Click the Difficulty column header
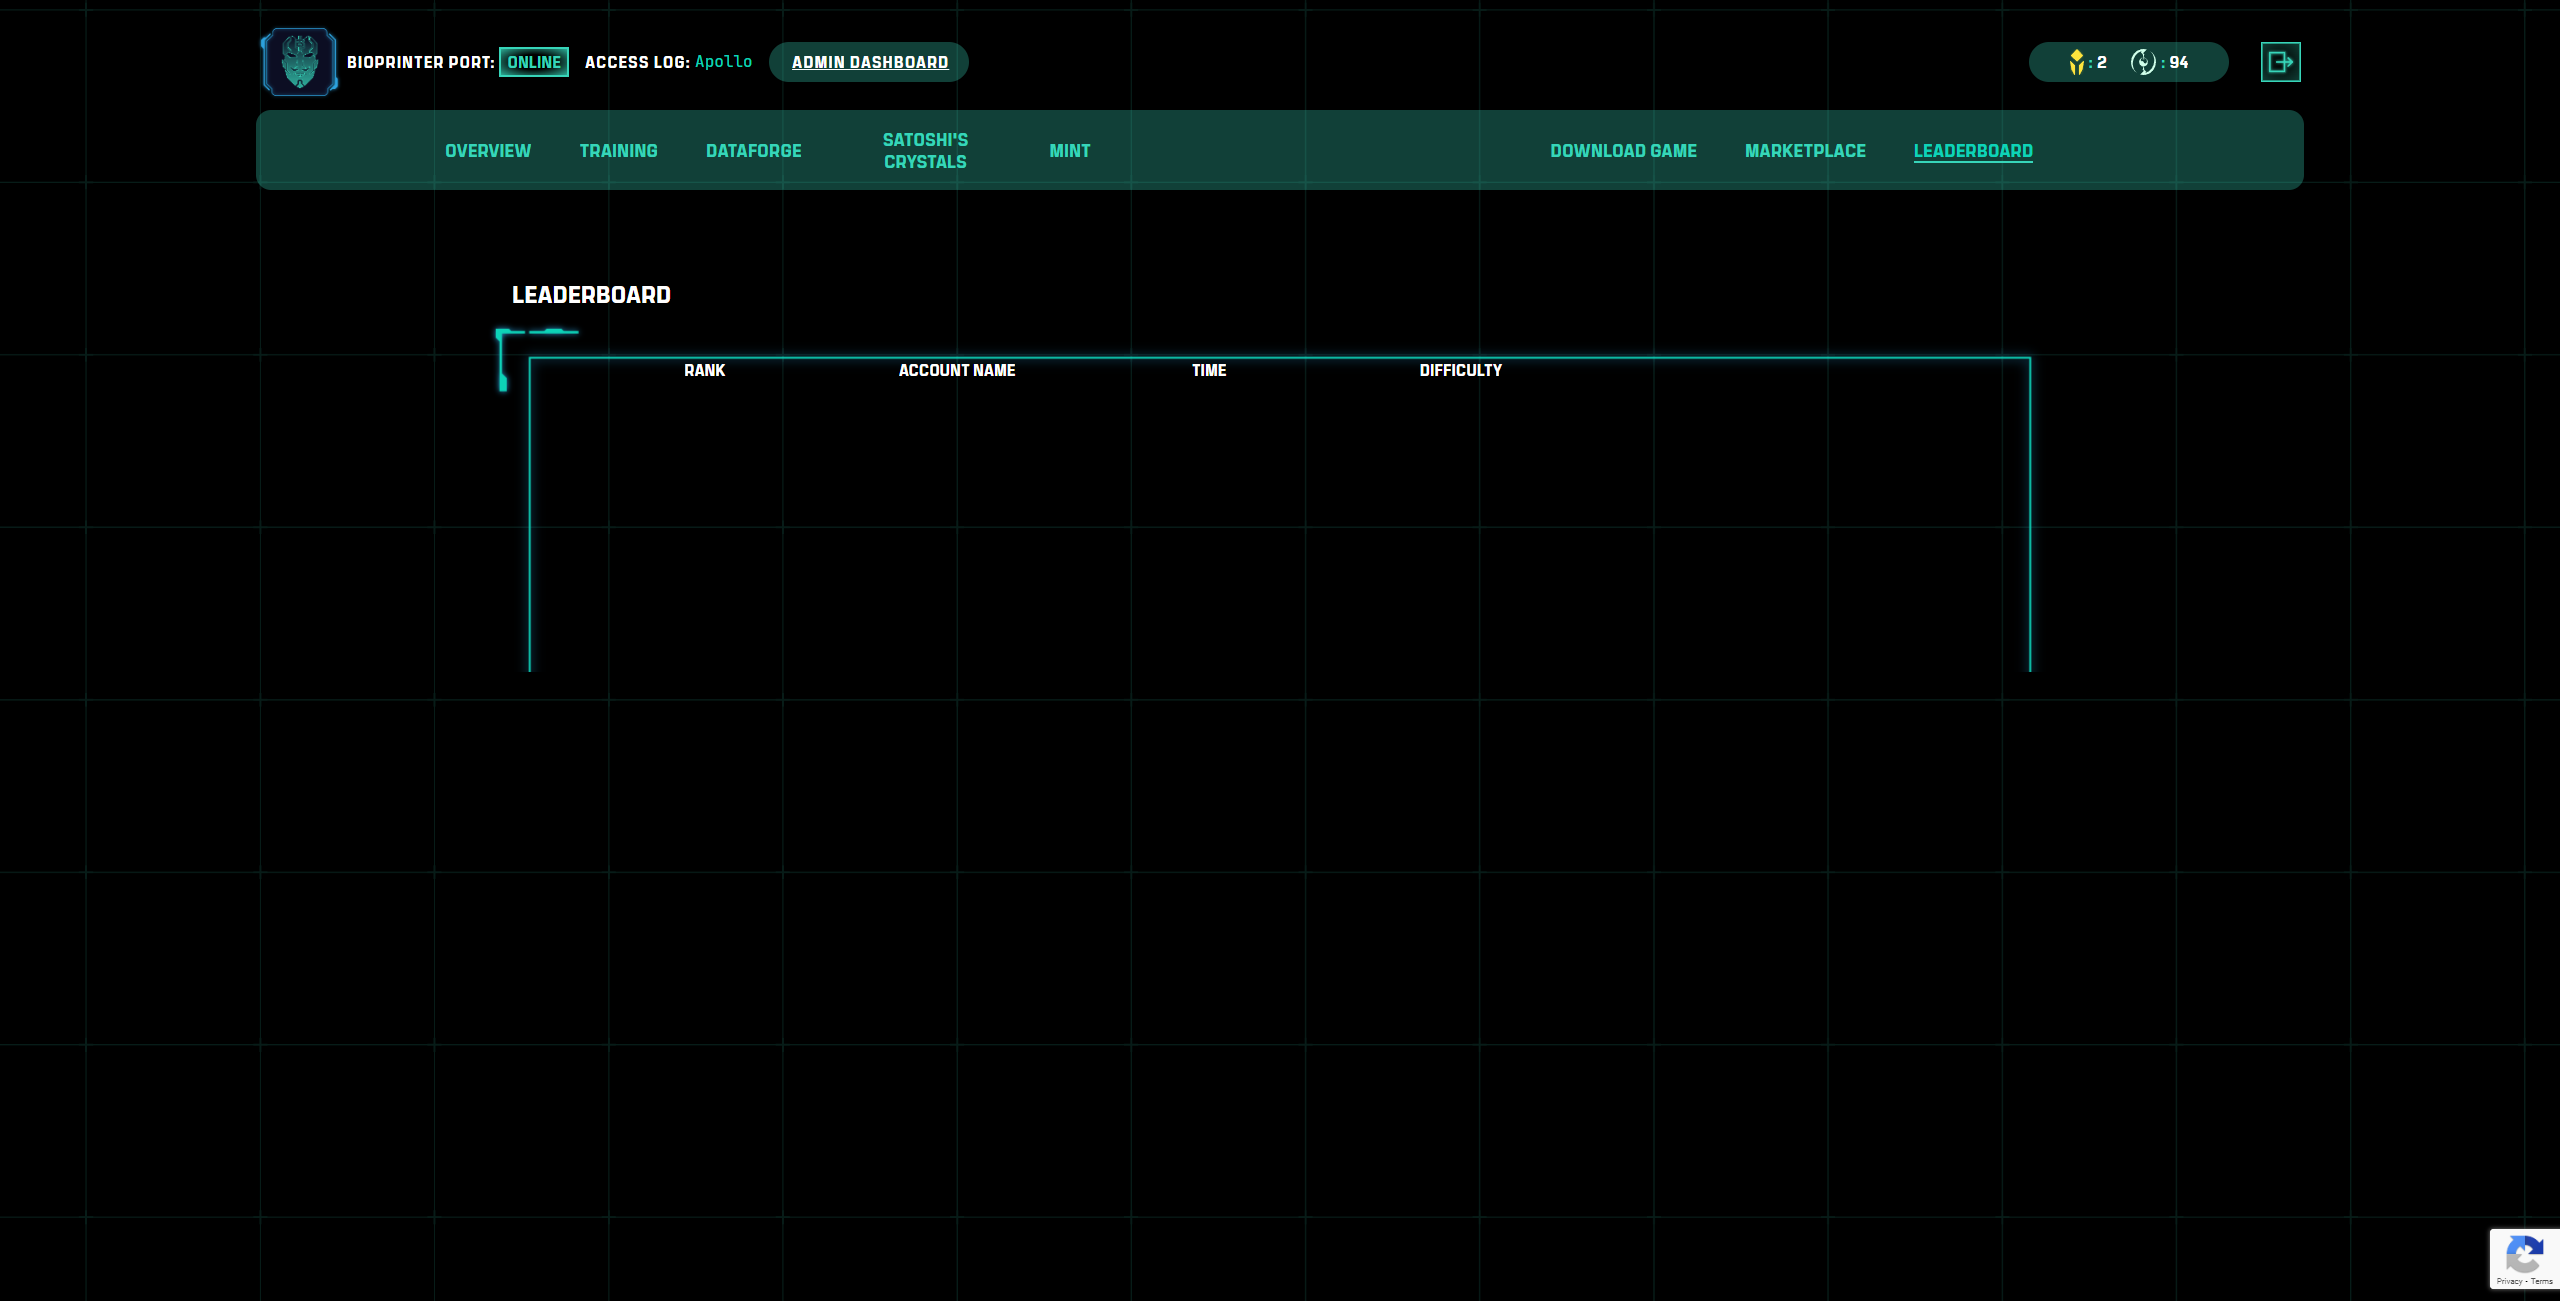2560x1301 pixels. (1460, 370)
